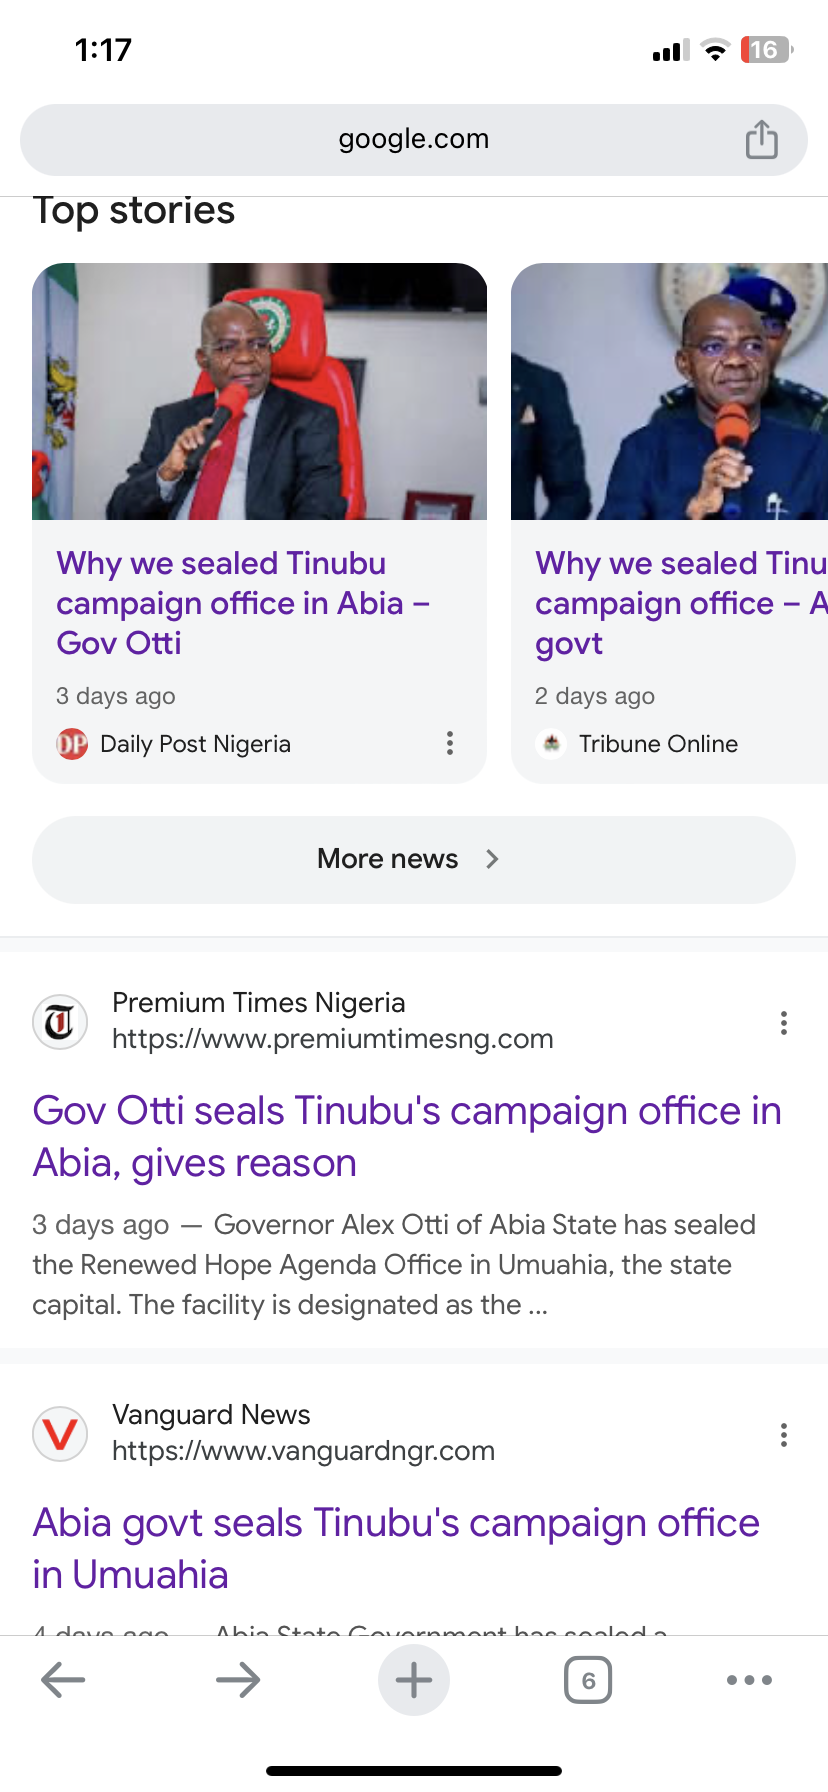Tap the Vanguard News logo icon
The width and height of the screenshot is (828, 1792).
pyautogui.click(x=60, y=1435)
